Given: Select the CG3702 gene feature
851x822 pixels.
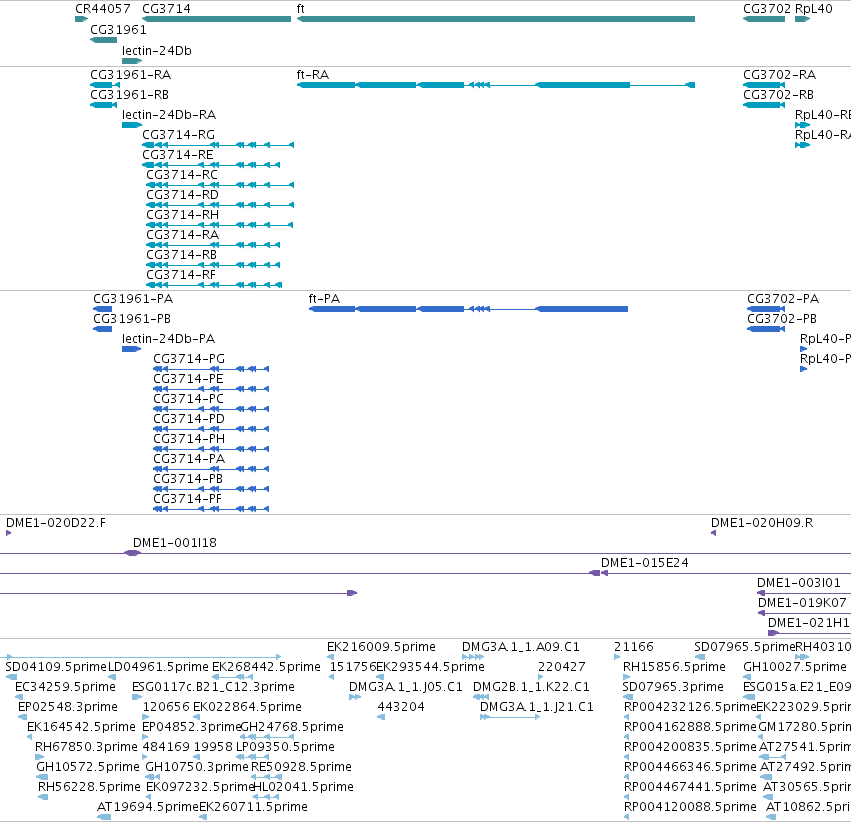Looking at the screenshot, I should (x=764, y=19).
